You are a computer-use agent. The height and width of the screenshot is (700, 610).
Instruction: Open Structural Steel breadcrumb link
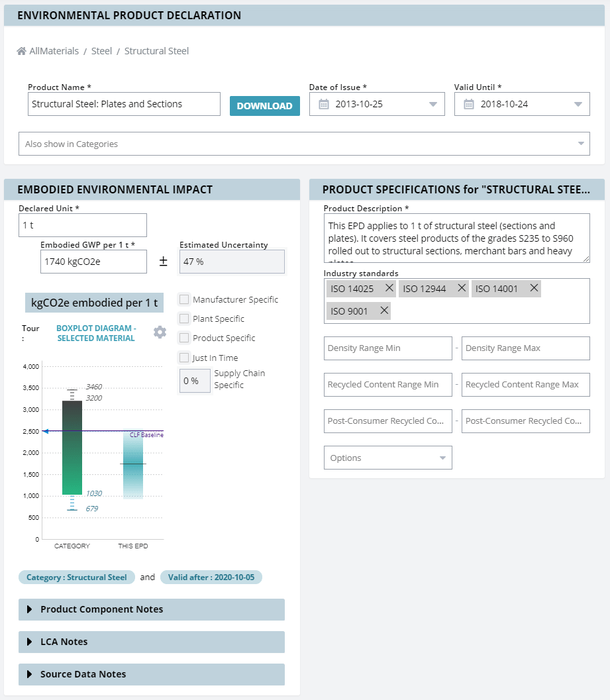click(x=156, y=51)
